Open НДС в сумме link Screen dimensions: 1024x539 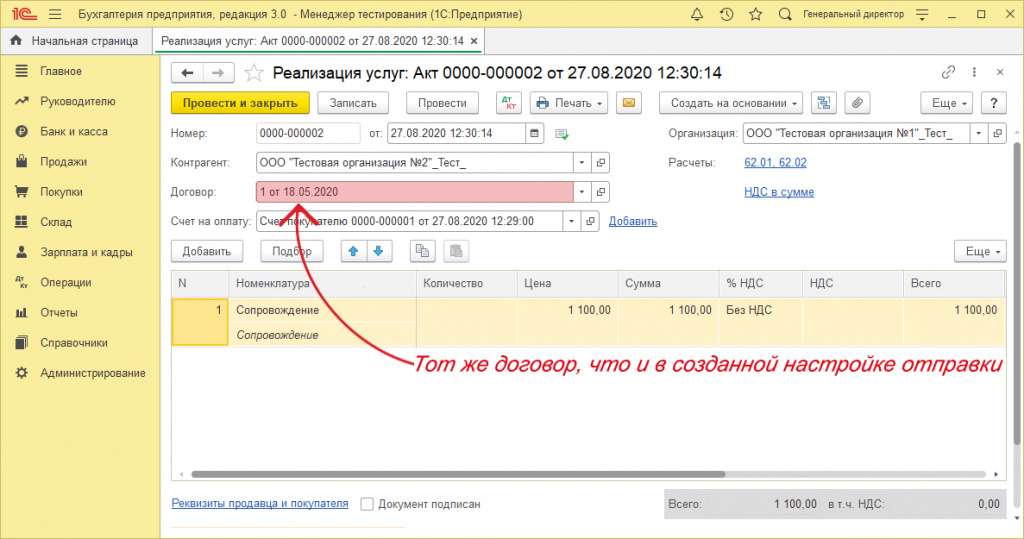779,192
